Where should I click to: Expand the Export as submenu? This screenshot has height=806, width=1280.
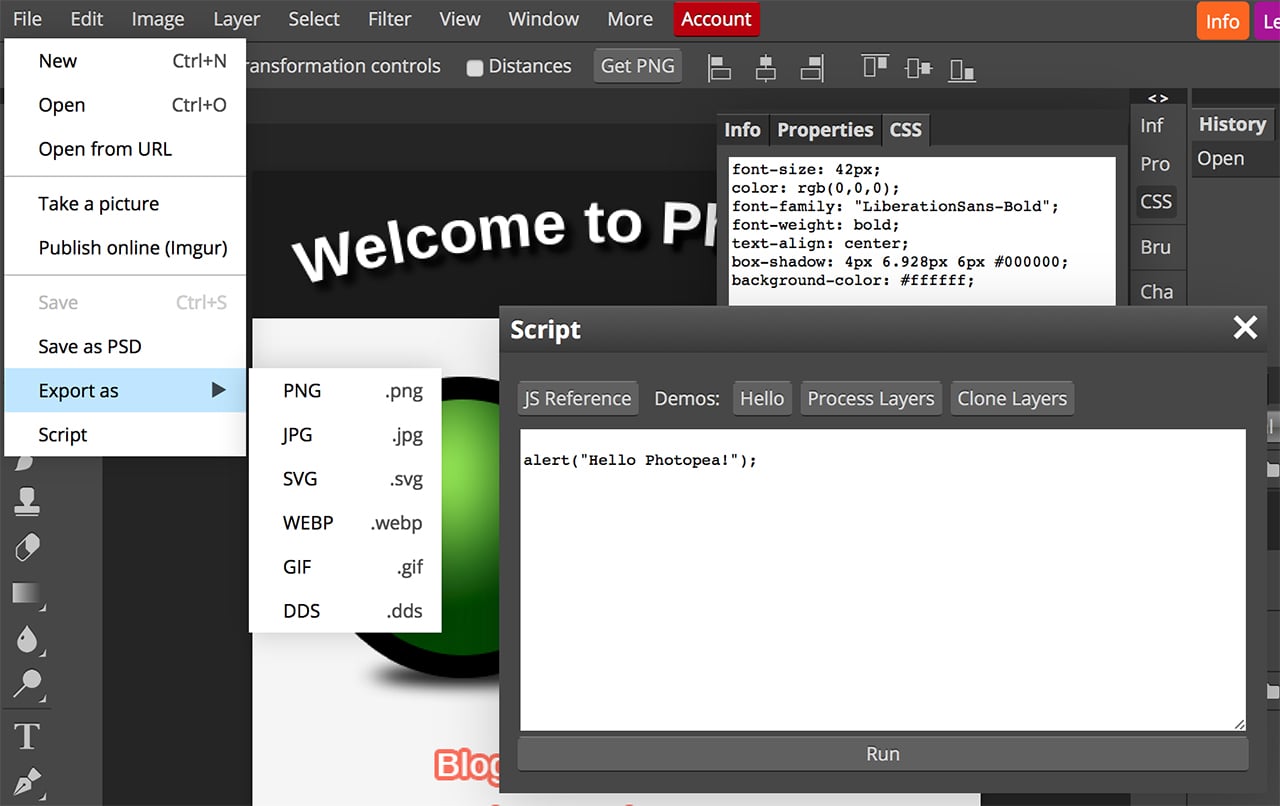point(80,390)
